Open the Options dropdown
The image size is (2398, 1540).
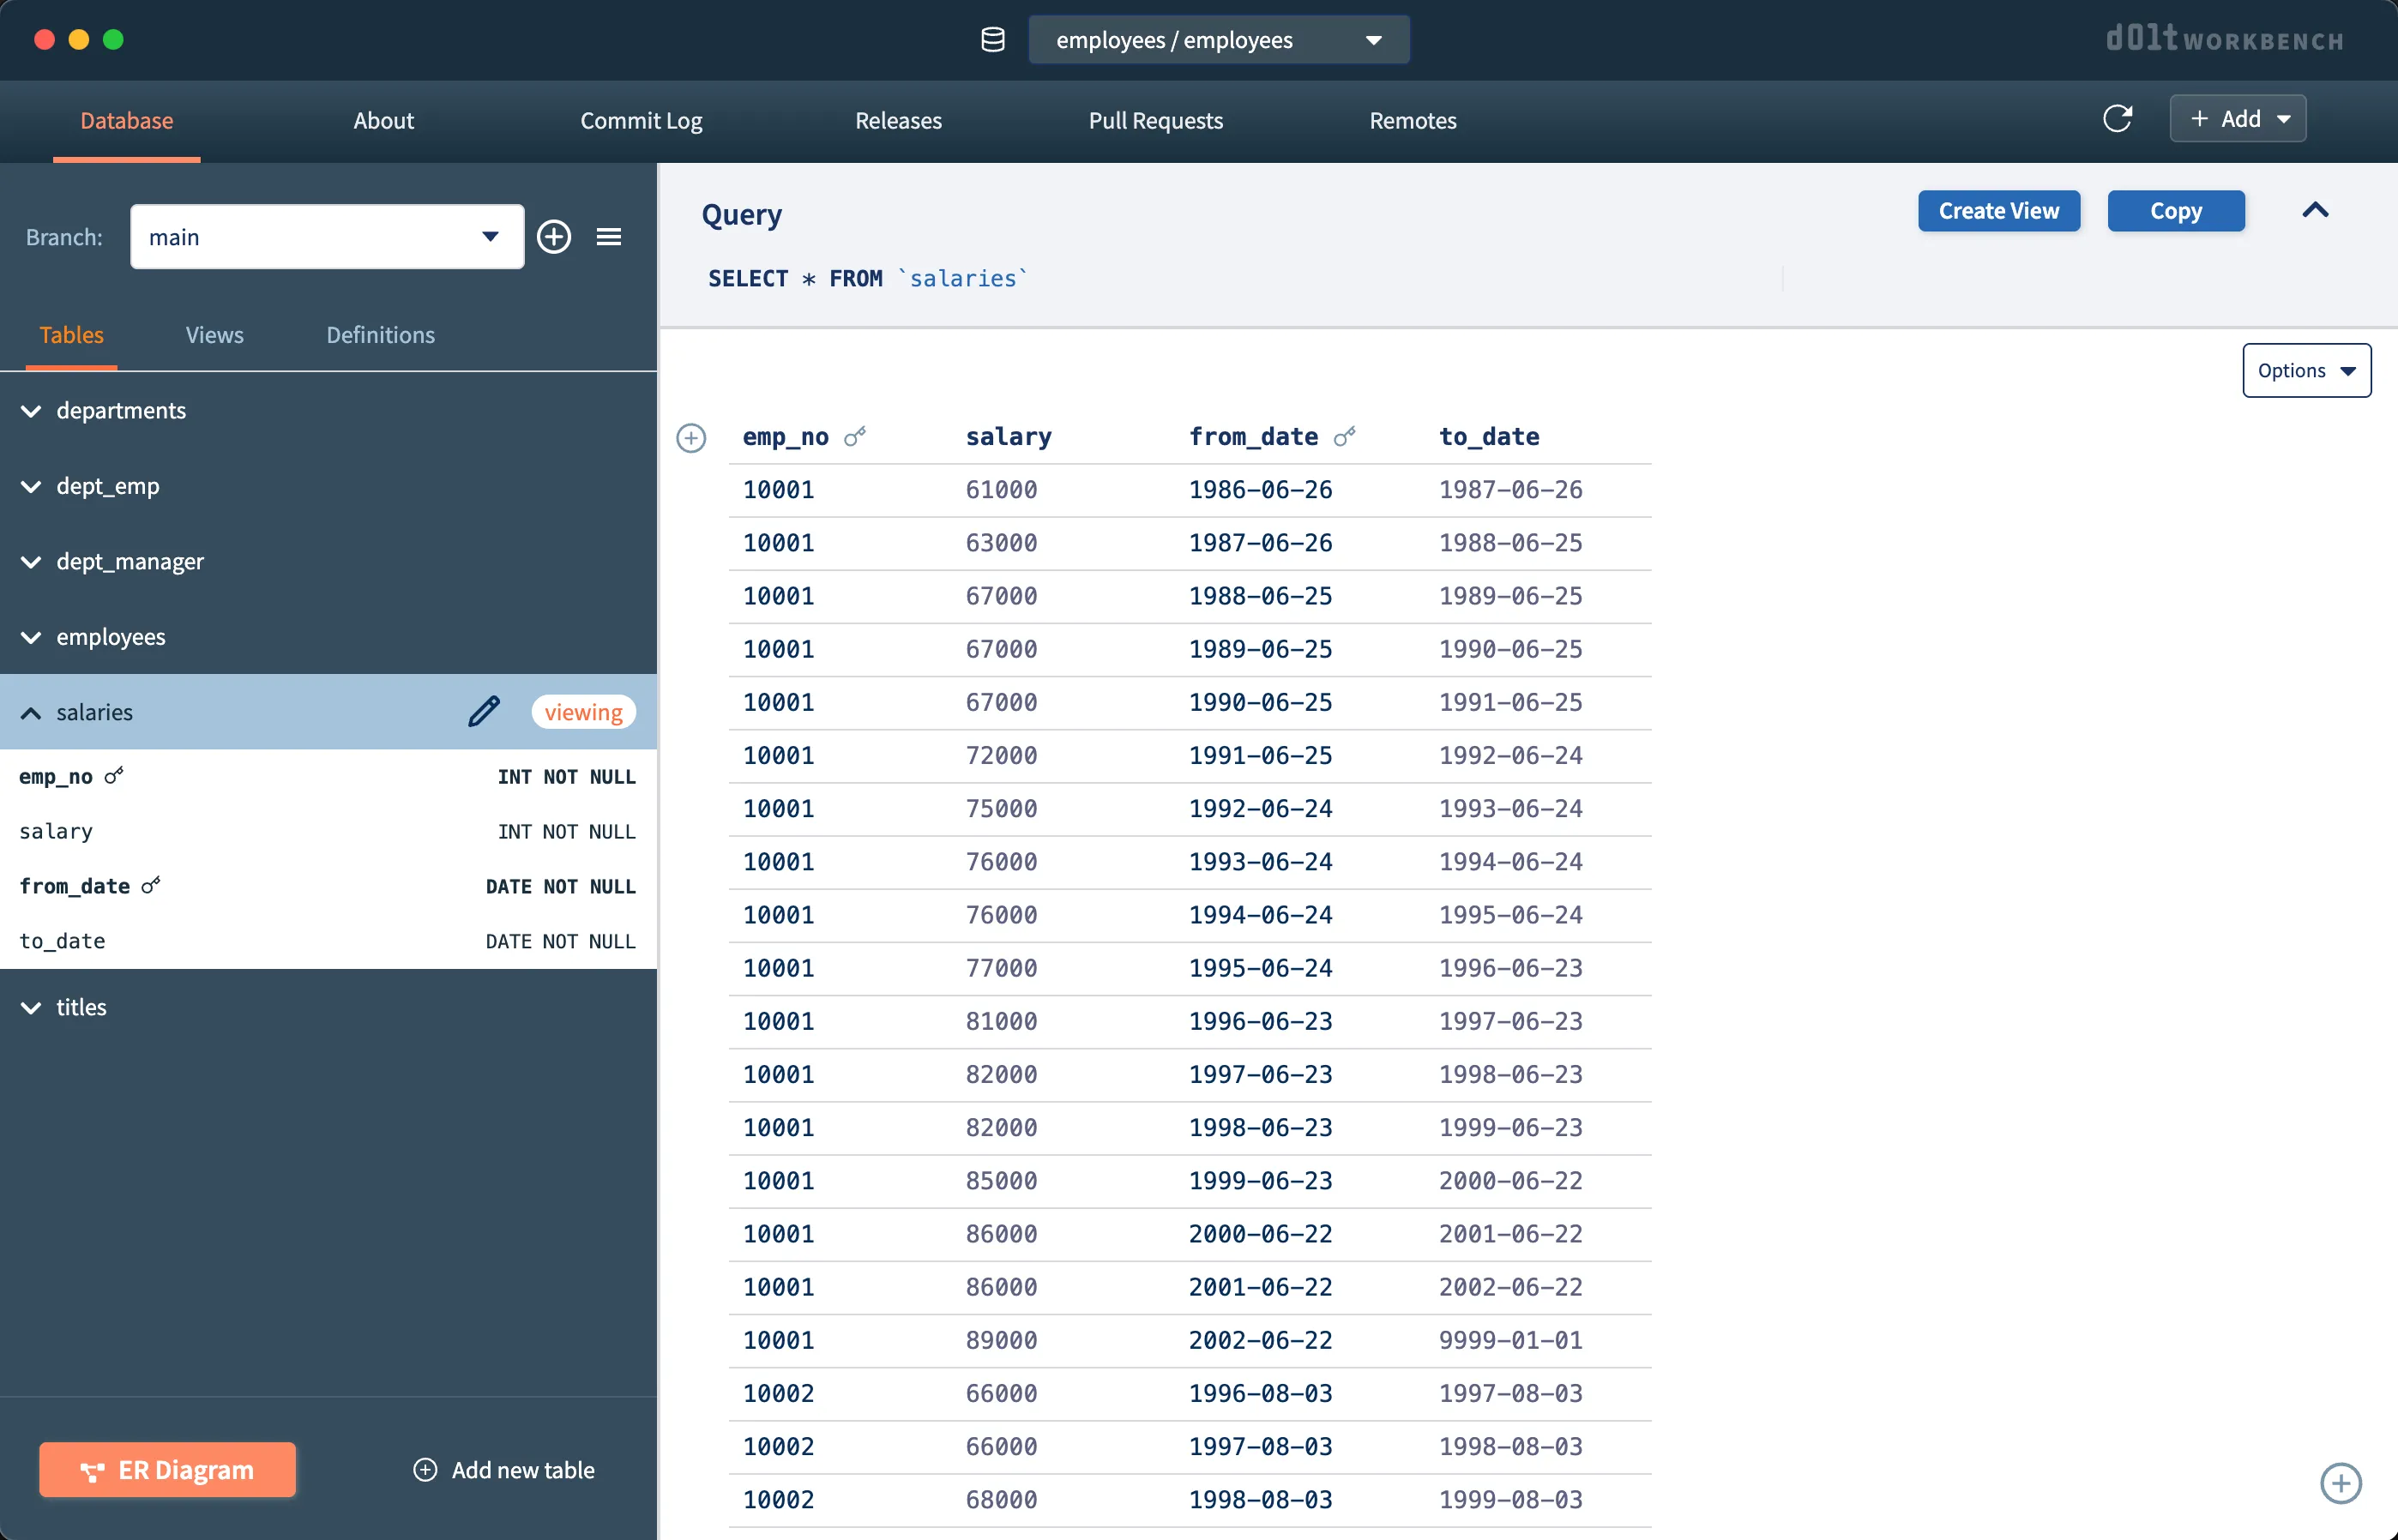point(2306,371)
